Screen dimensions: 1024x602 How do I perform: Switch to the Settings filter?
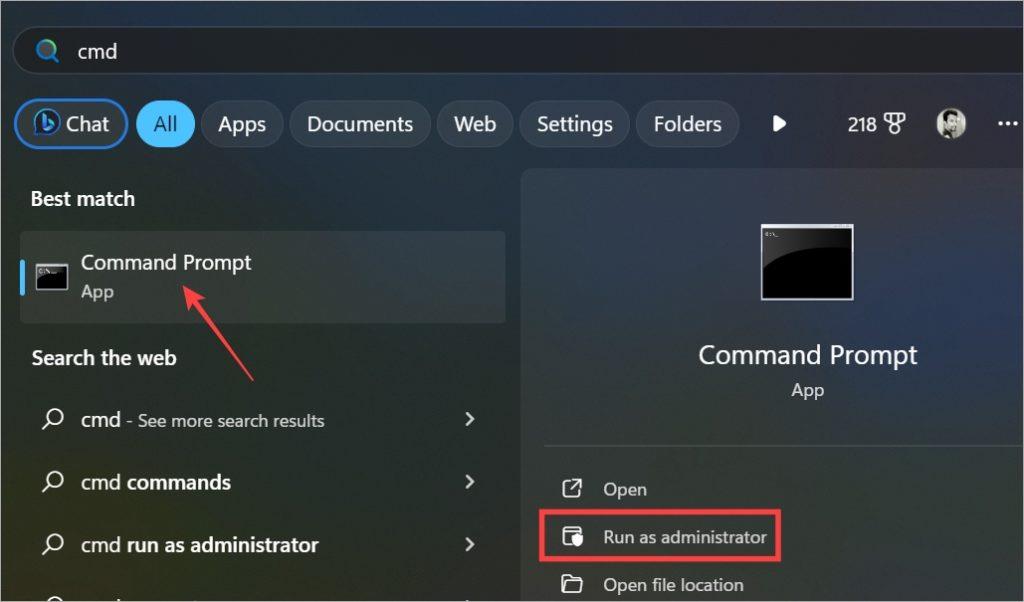pyautogui.click(x=575, y=123)
